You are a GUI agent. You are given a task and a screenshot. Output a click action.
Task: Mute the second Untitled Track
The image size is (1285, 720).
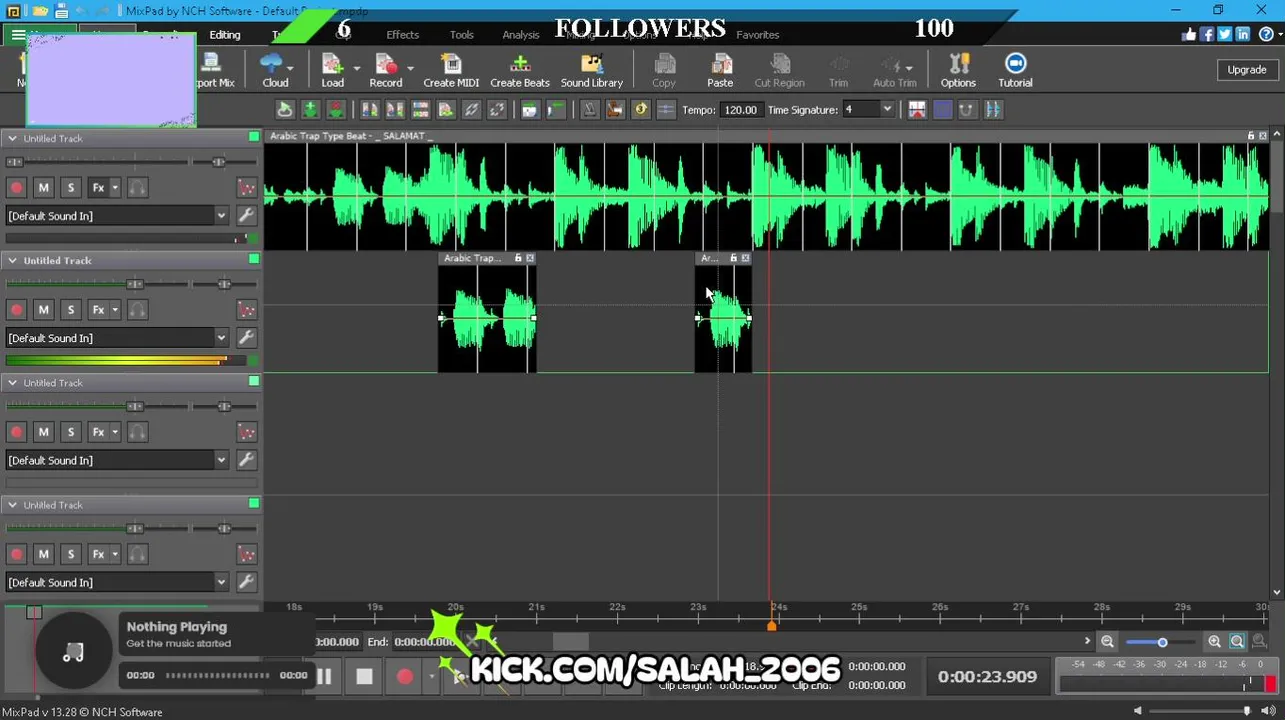[43, 310]
